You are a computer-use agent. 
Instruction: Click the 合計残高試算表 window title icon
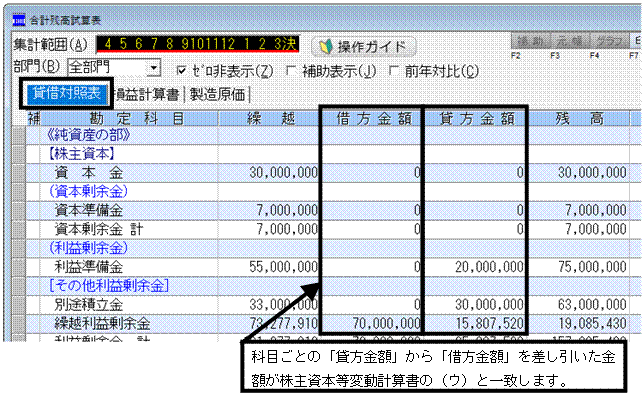click(x=19, y=20)
